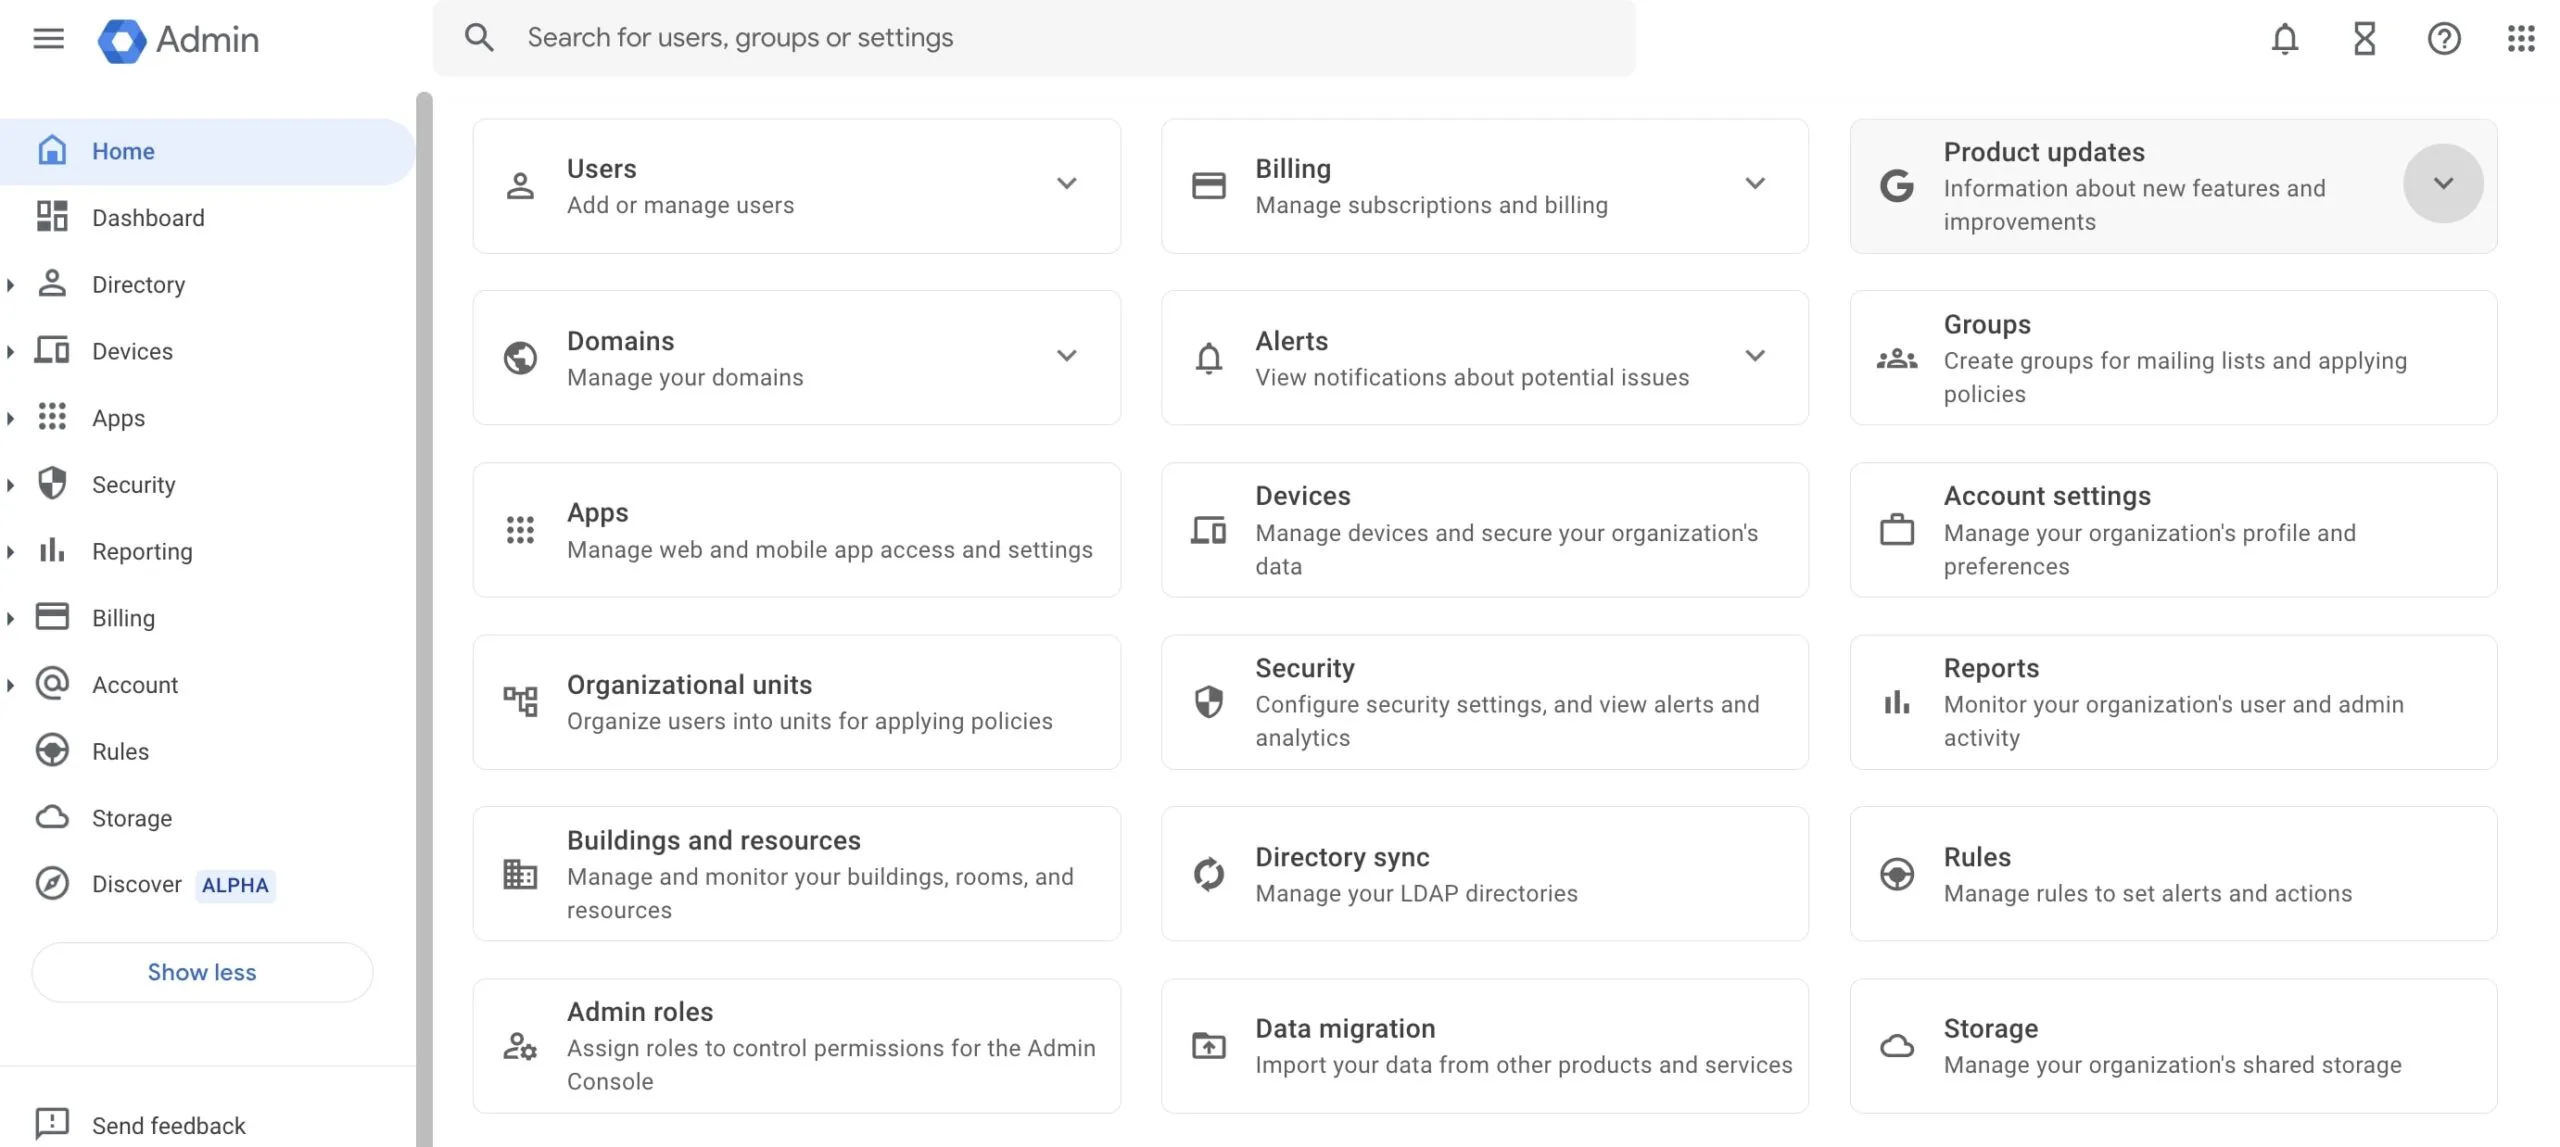The height and width of the screenshot is (1147, 2560).
Task: Expand the Domains card chevron
Action: coord(1067,356)
